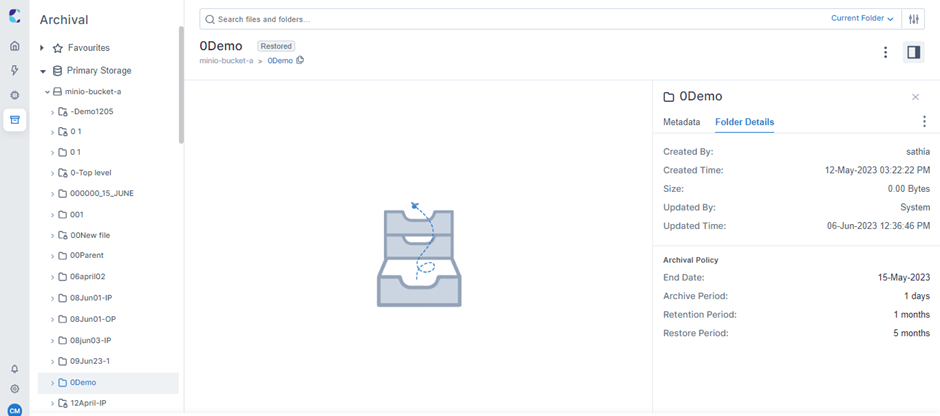Select the 08jun03-IP folder
This screenshot has width=940, height=416.
[x=91, y=340]
